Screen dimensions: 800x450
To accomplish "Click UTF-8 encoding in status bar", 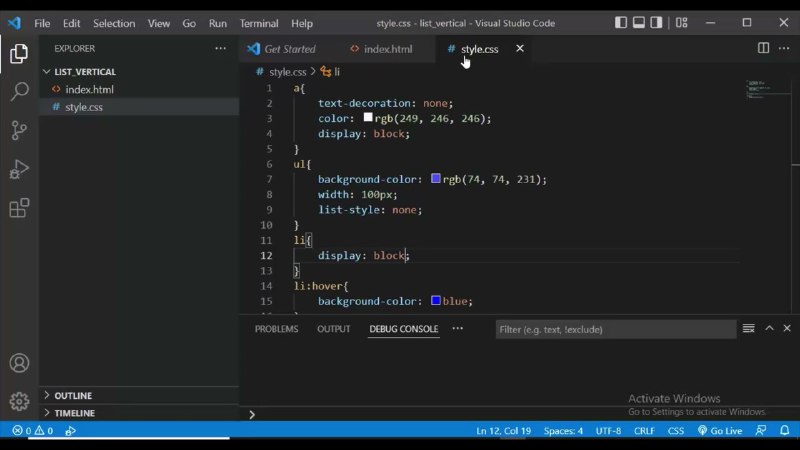I will 608,431.
